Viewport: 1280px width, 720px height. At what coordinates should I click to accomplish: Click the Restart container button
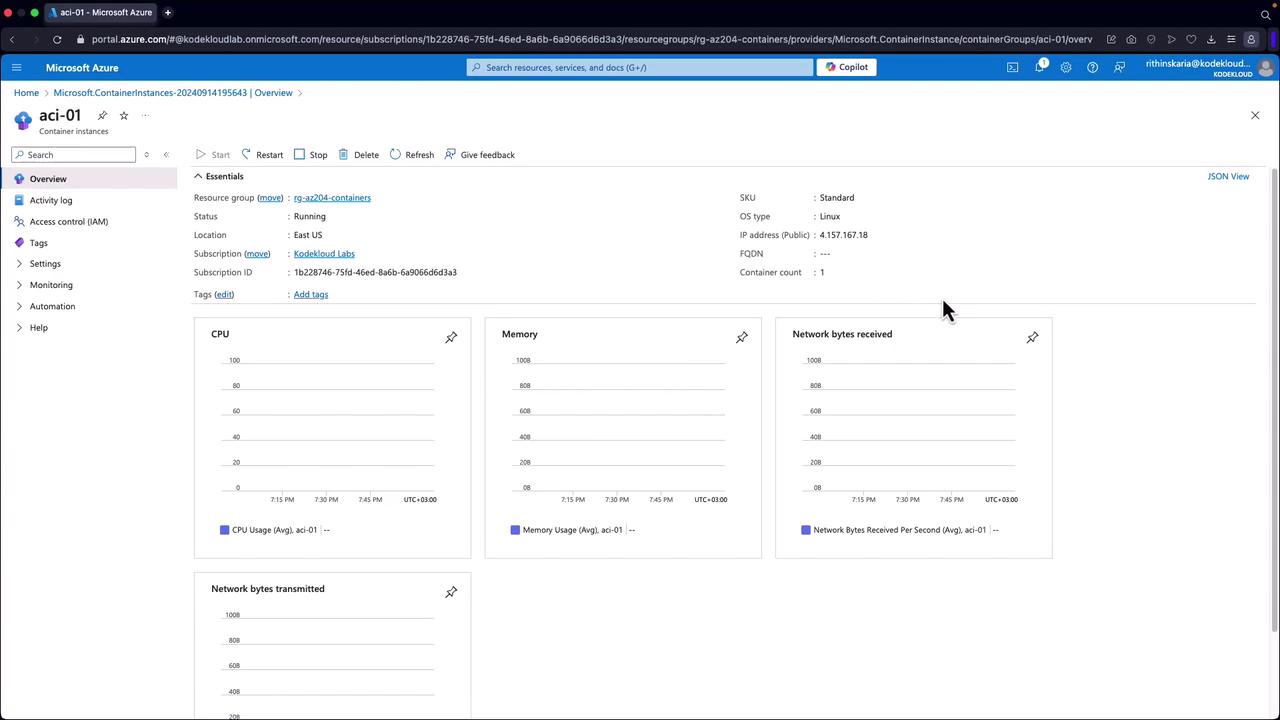click(262, 155)
